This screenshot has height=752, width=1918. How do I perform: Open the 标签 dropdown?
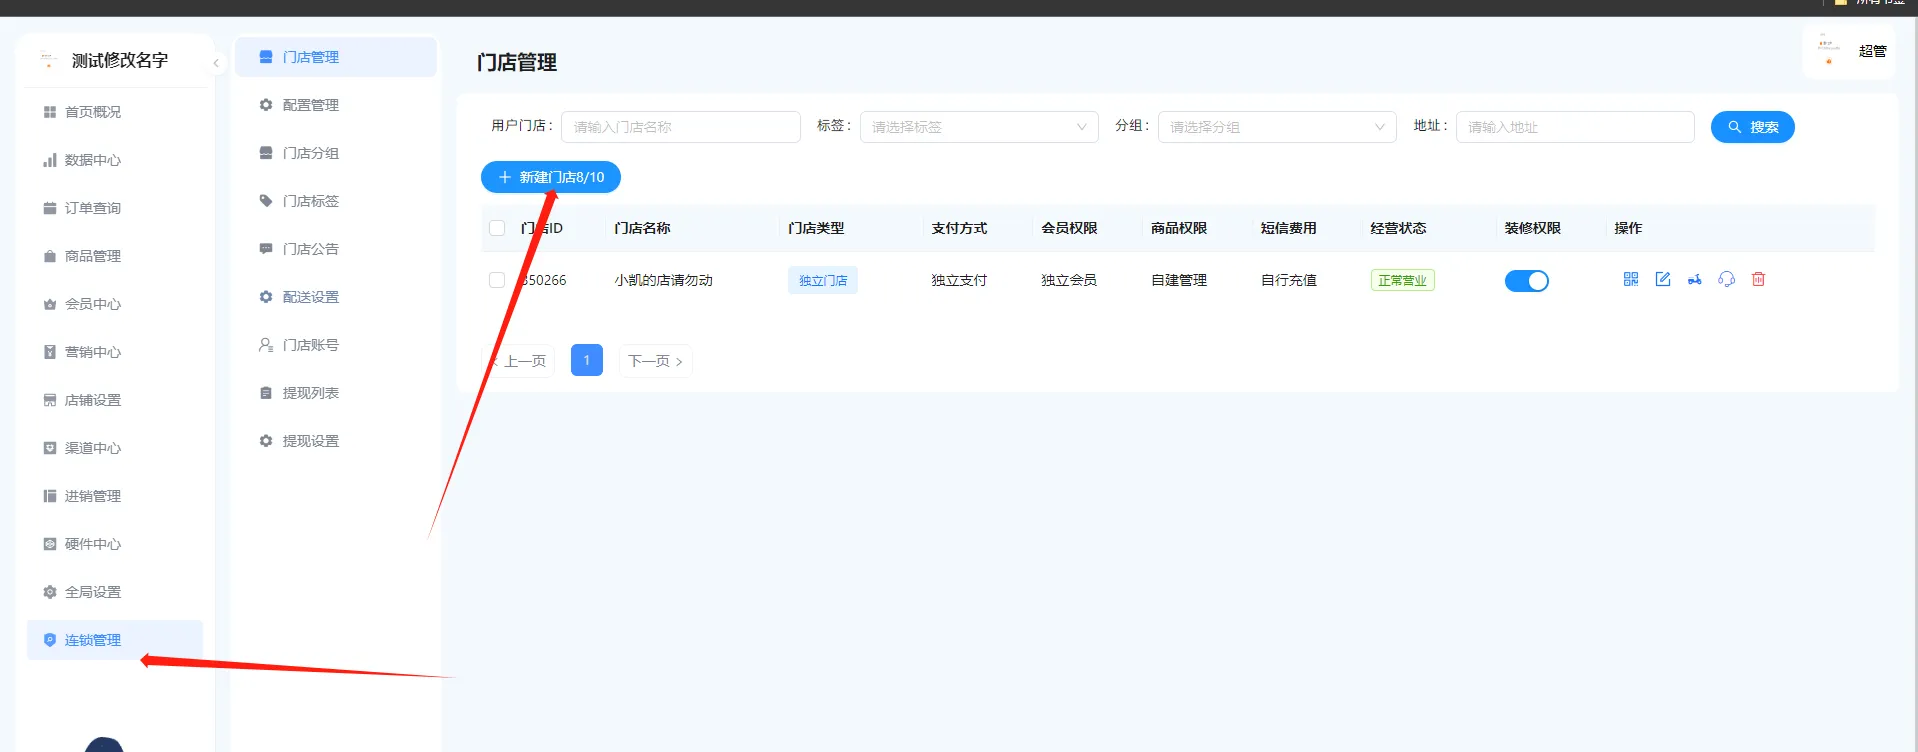(979, 127)
